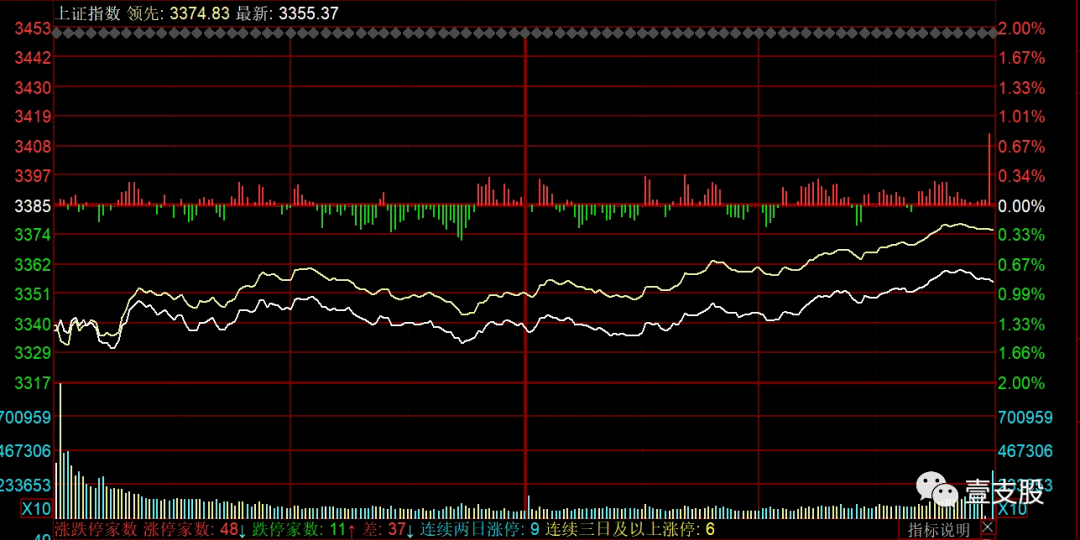Click the 0.00% axis label on right
Viewport: 1080px width, 540px height.
point(1021,206)
